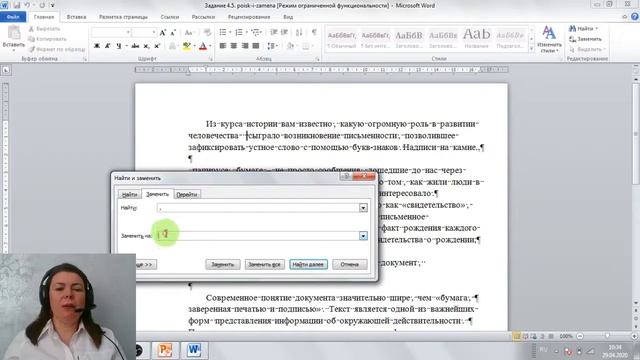Click RU language indicator in system tray

[543, 350]
